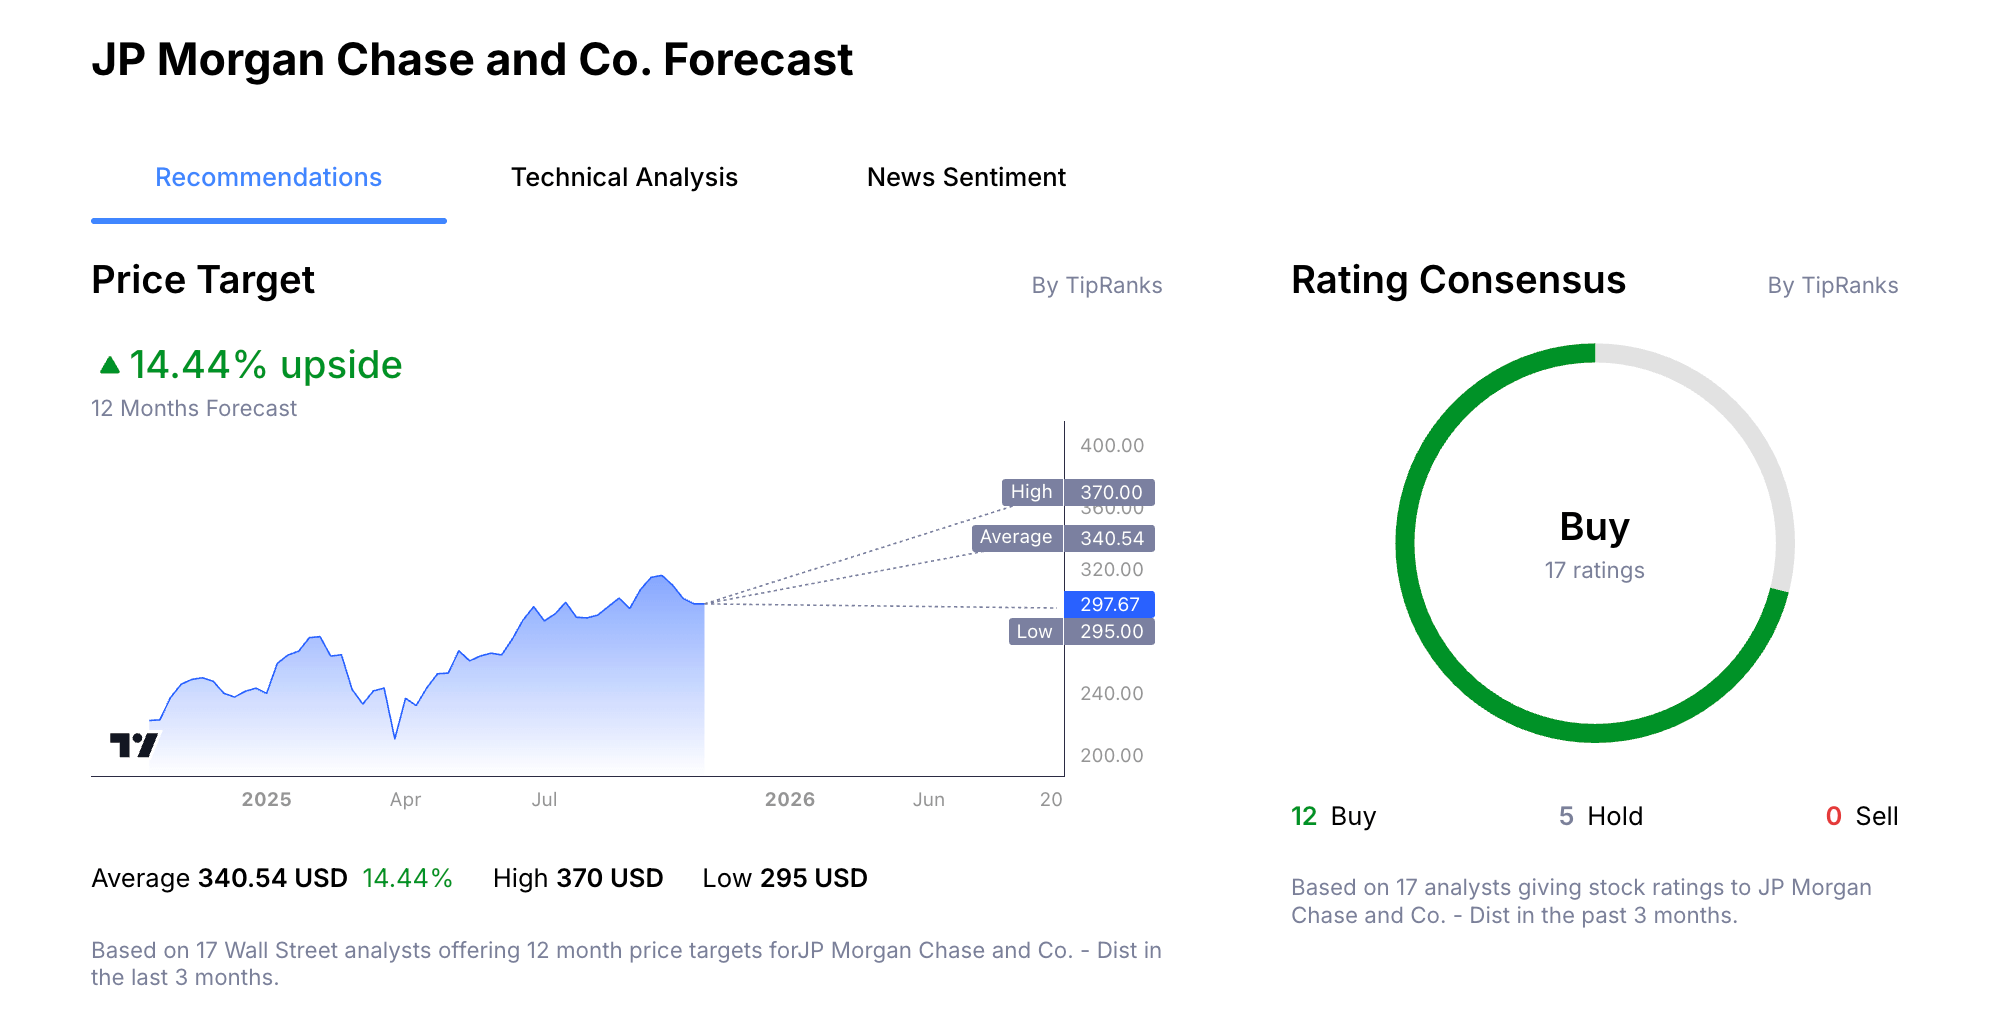Switch to the Technical Analysis tab
This screenshot has width=1996, height=1010.
click(x=624, y=178)
